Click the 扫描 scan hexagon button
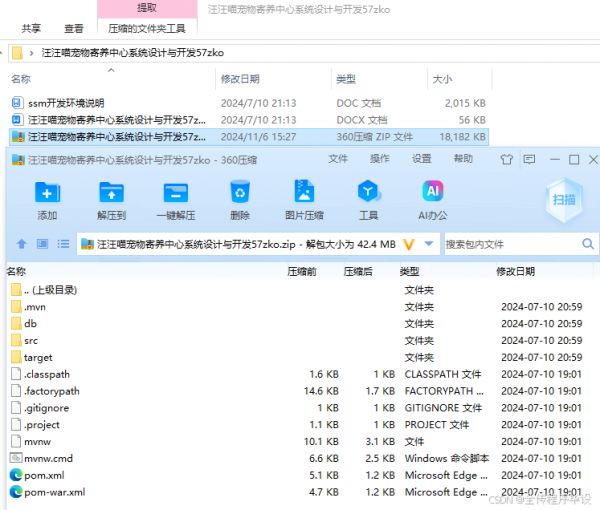Screen dimensions: 600x510 pos(564,200)
